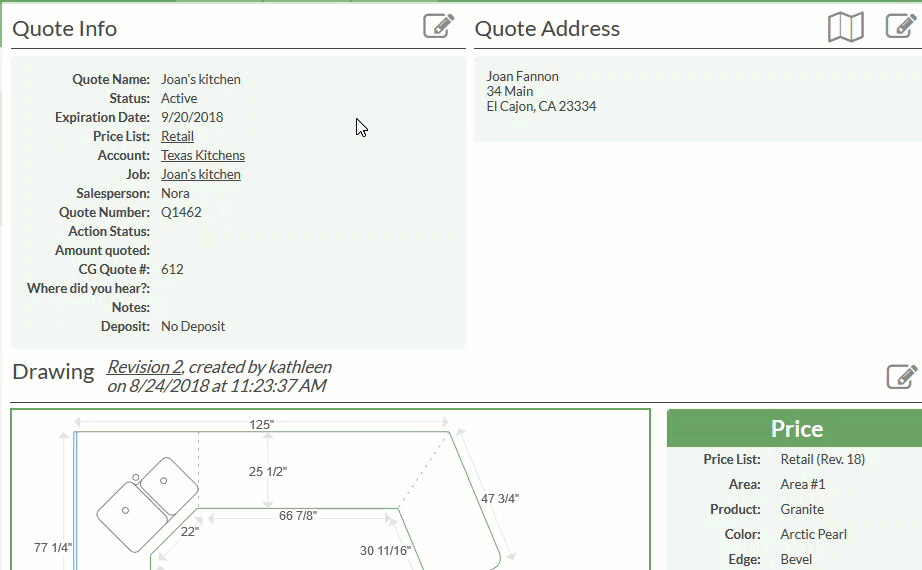Edit Quote Address with pencil icon
The width and height of the screenshot is (922, 570).
tap(901, 26)
